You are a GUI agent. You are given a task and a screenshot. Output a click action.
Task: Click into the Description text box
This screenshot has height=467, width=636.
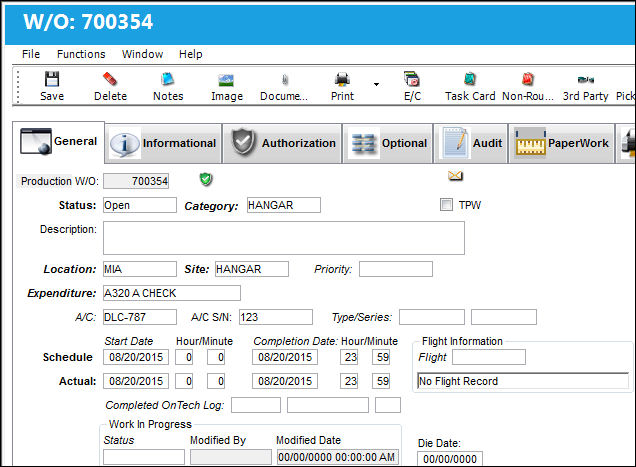(284, 238)
